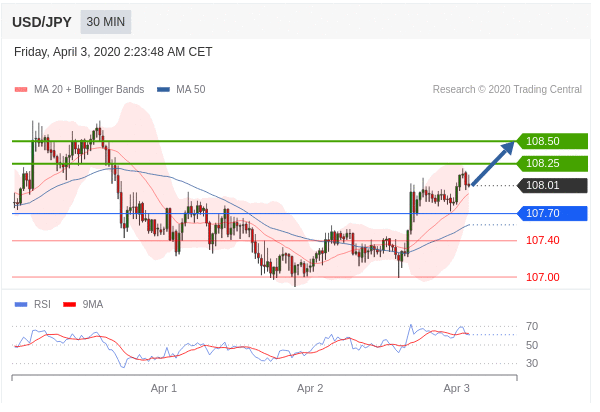Toggle the 9MA legend entry
The height and width of the screenshot is (412, 600).
(83, 305)
